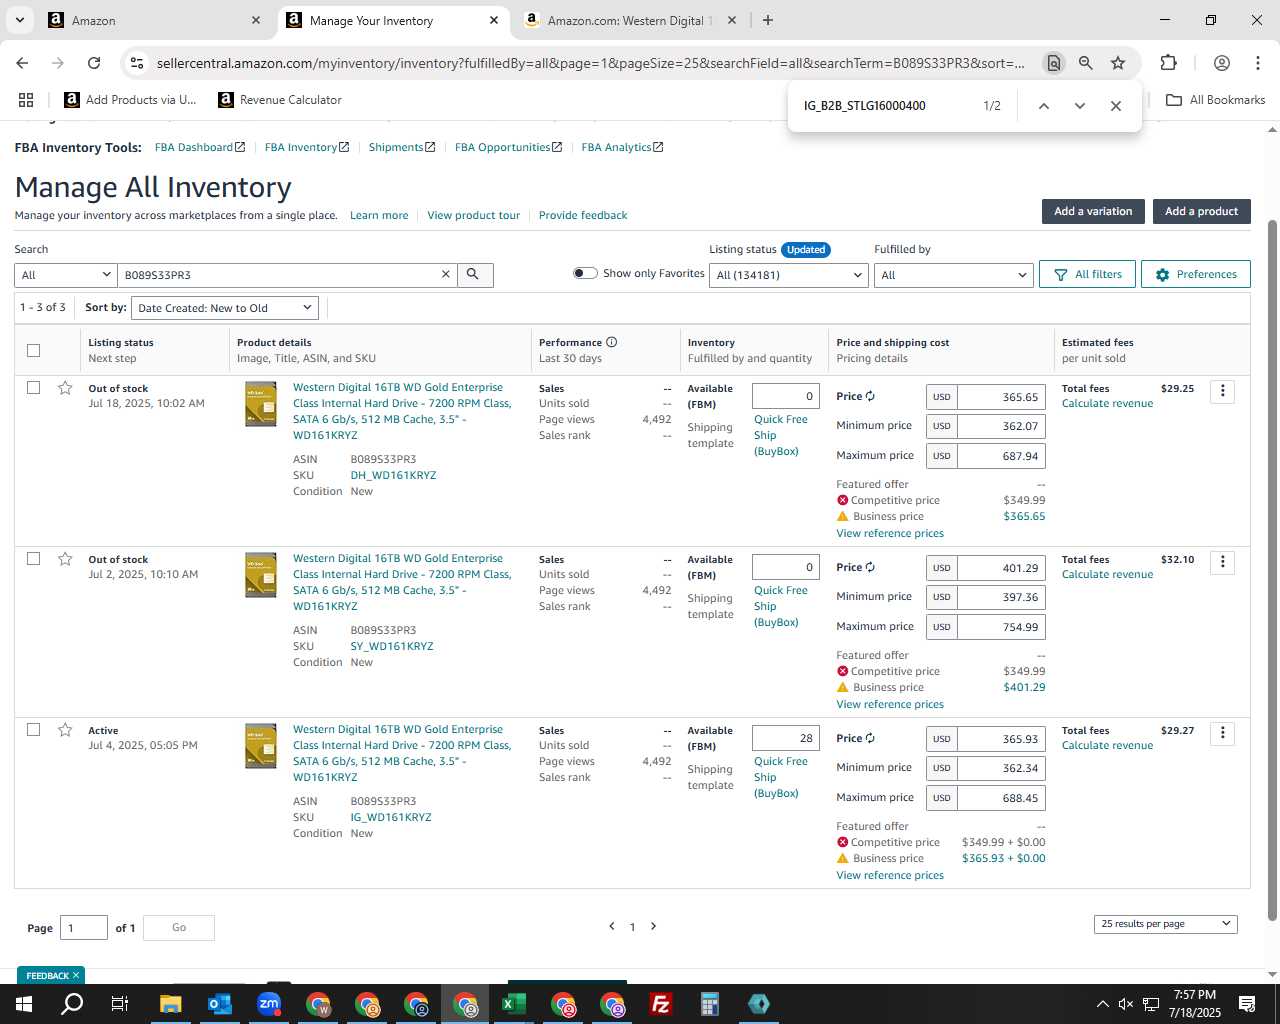
Task: Open actions menu for SY_WD161KRYZ row
Action: coord(1222,562)
